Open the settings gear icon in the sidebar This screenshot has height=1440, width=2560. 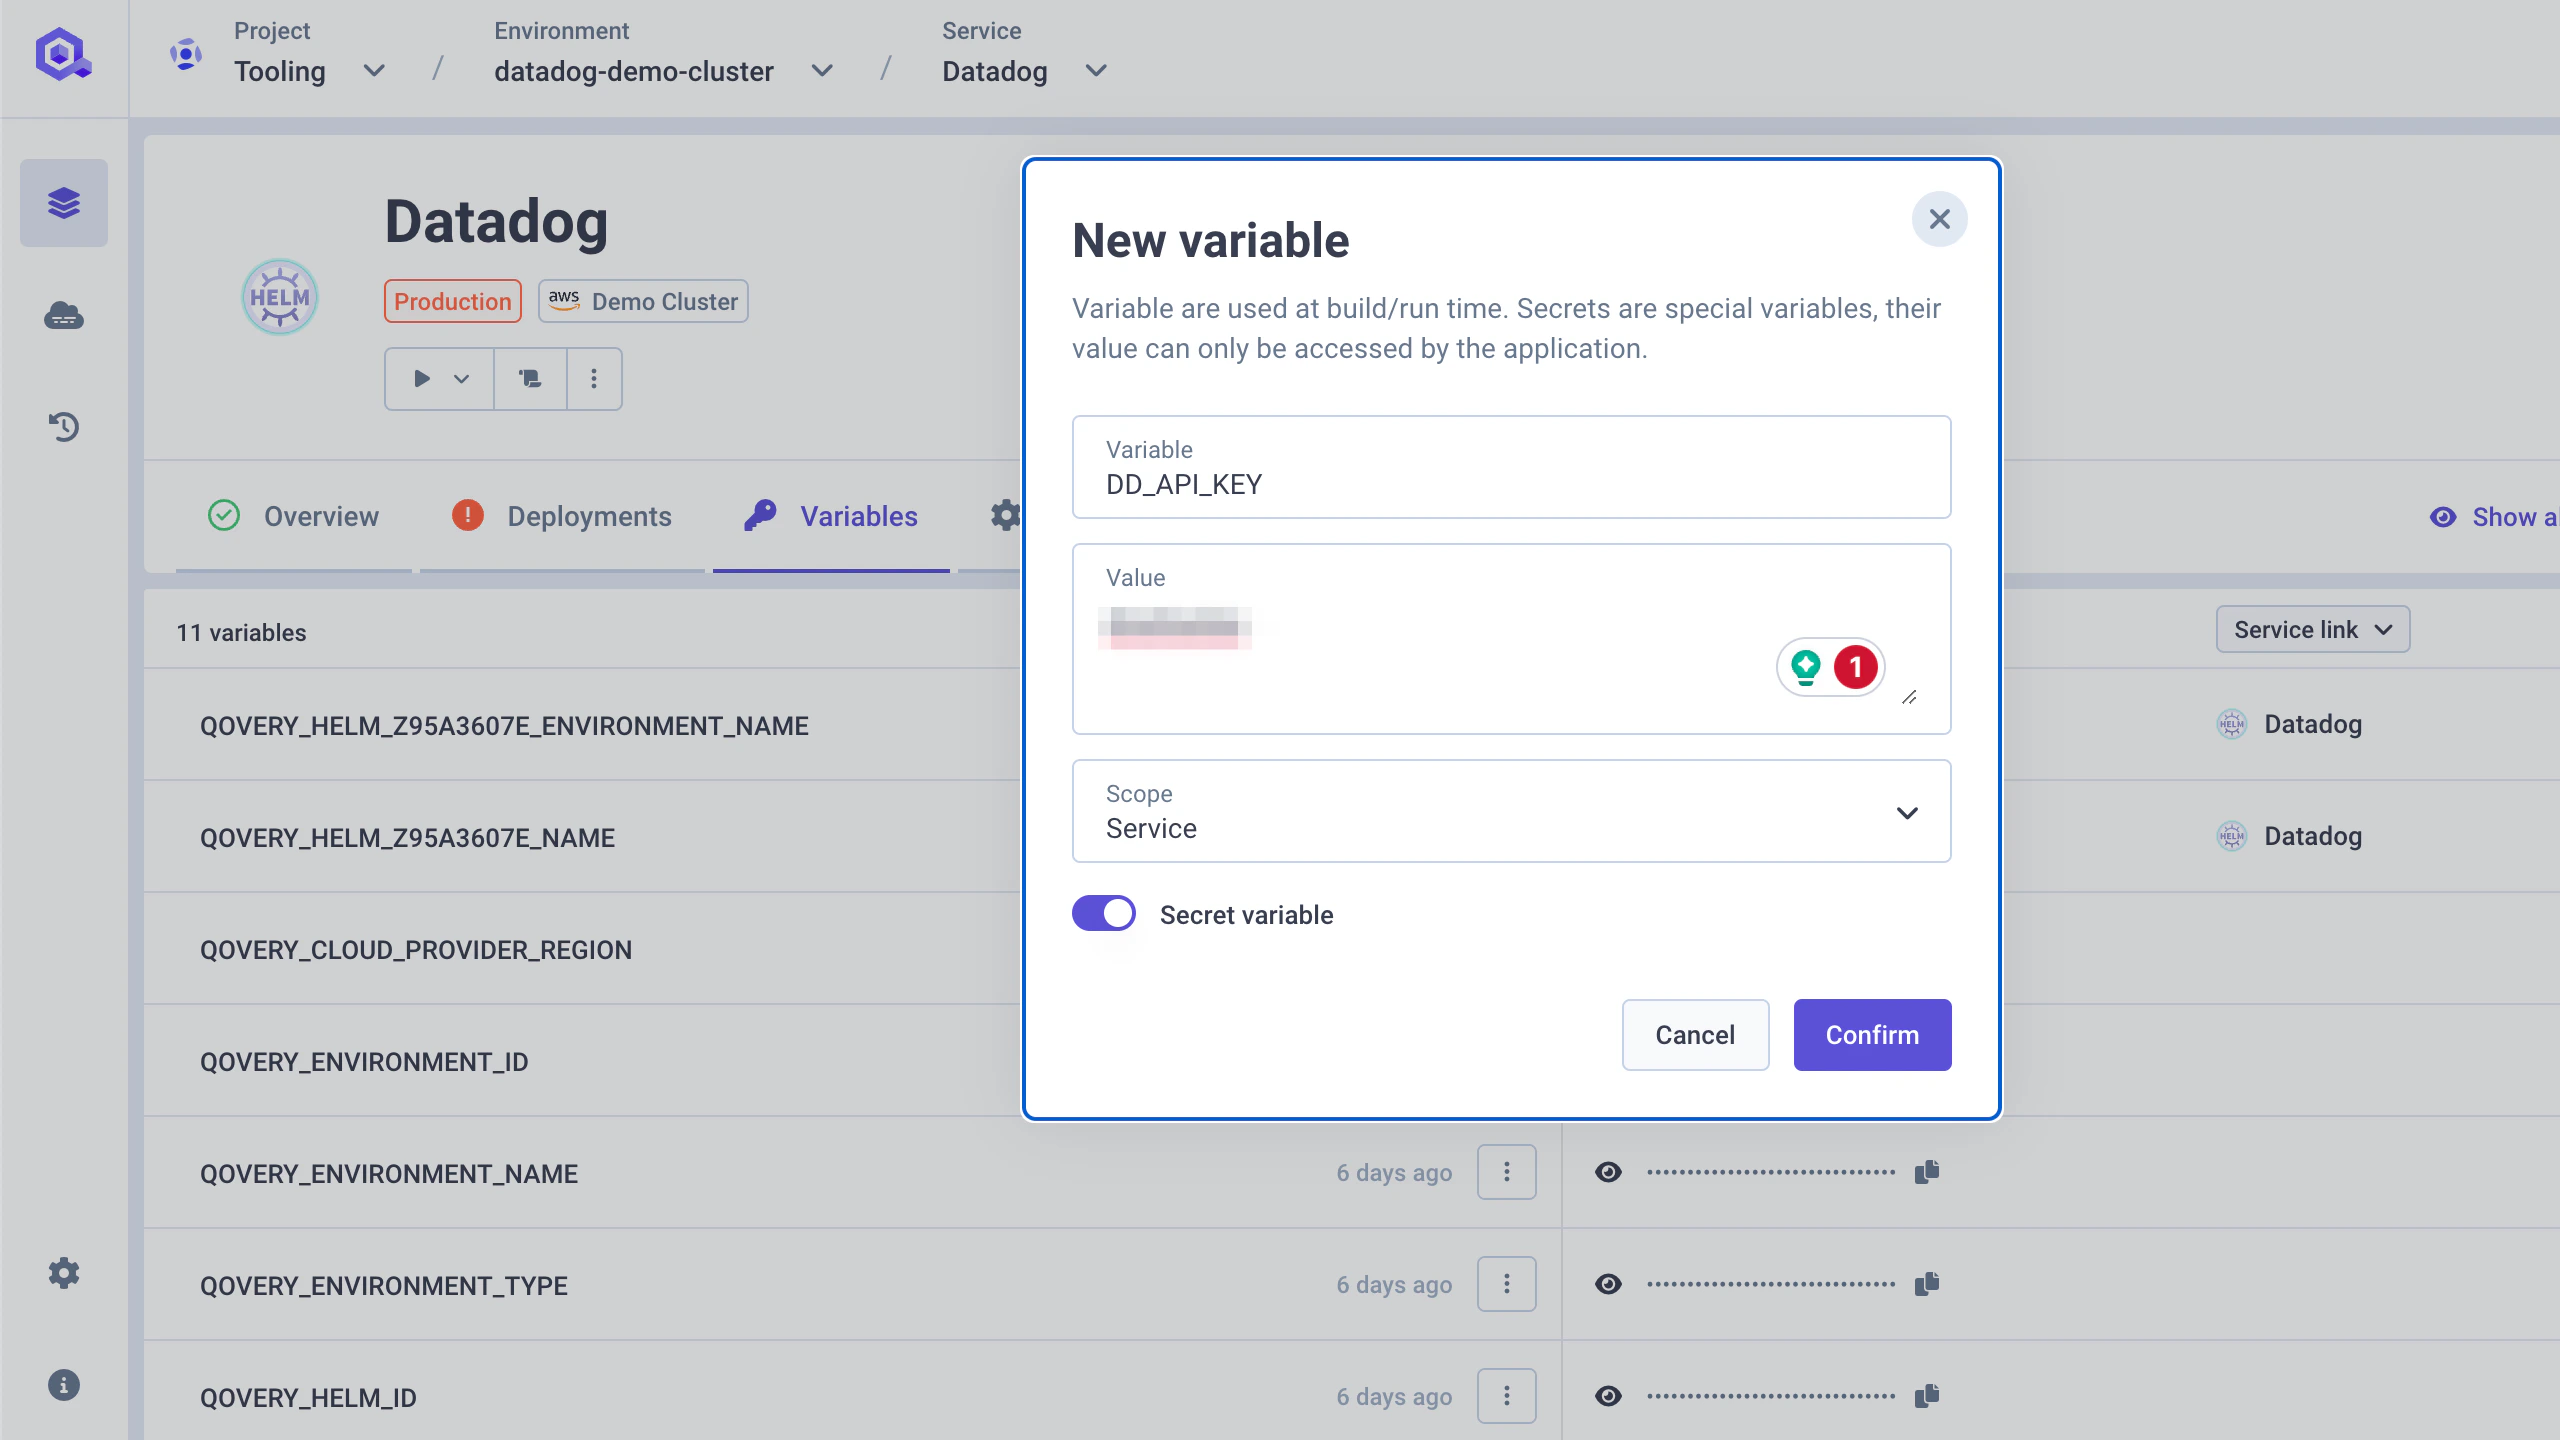tap(63, 1272)
